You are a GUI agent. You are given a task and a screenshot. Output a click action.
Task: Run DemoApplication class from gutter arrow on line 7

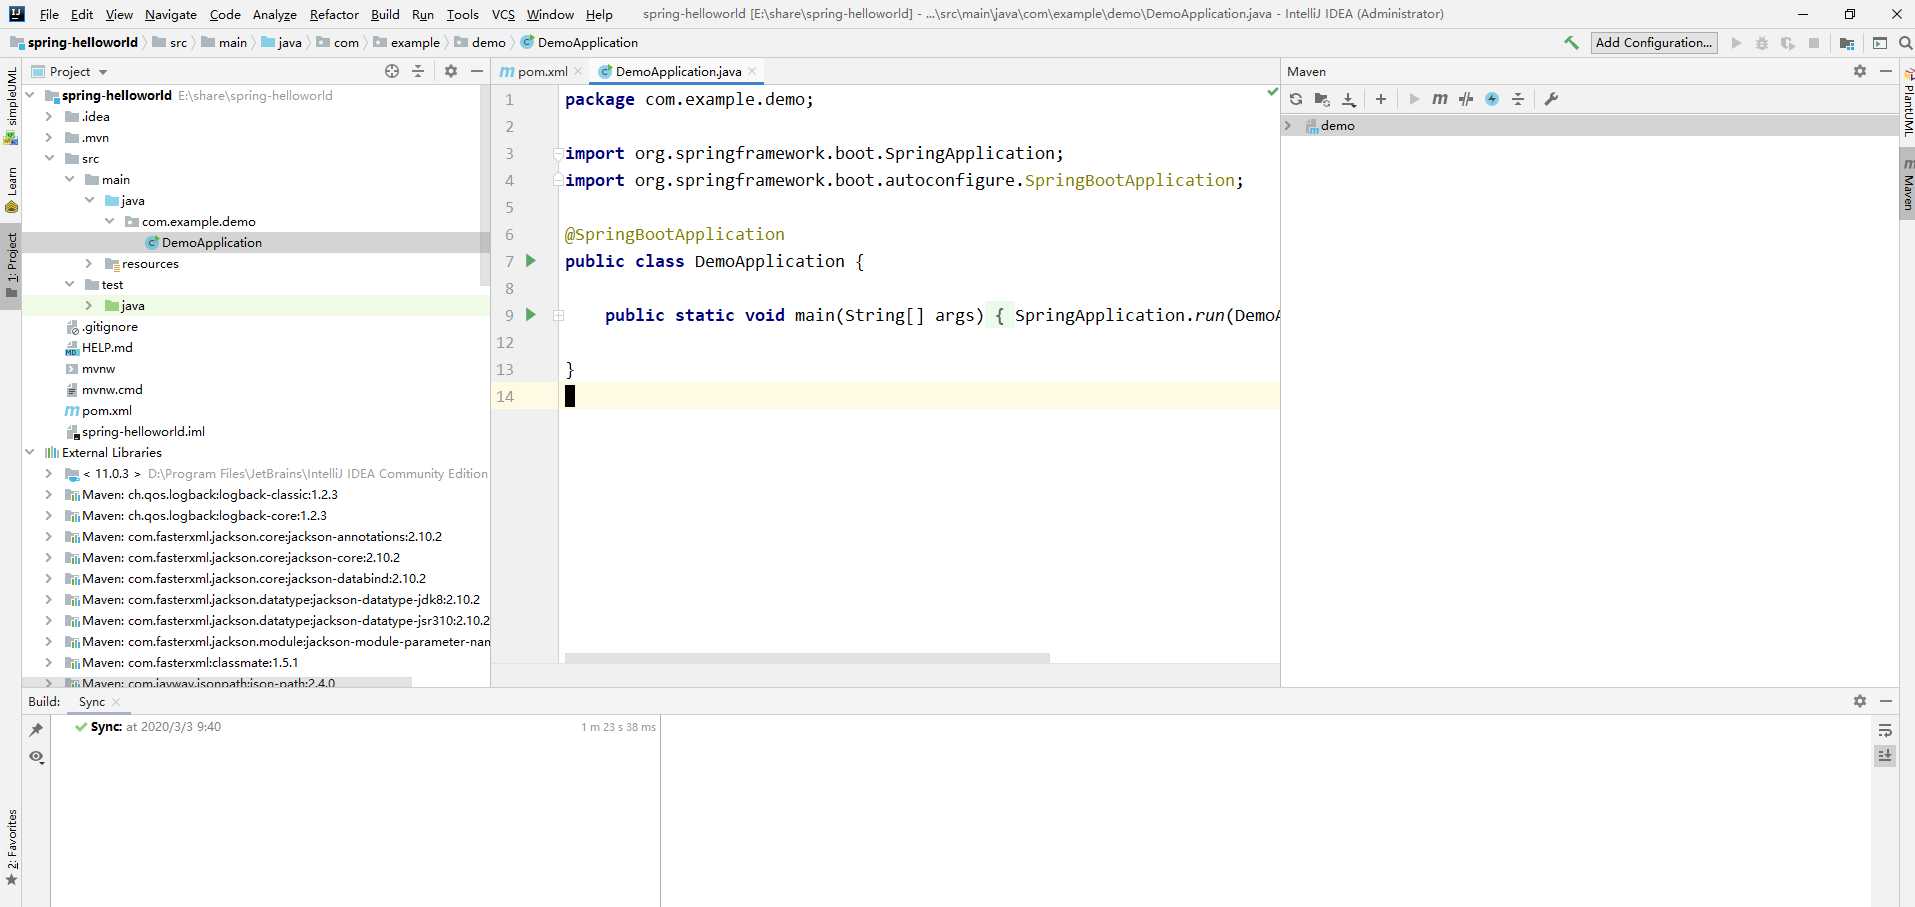point(531,261)
